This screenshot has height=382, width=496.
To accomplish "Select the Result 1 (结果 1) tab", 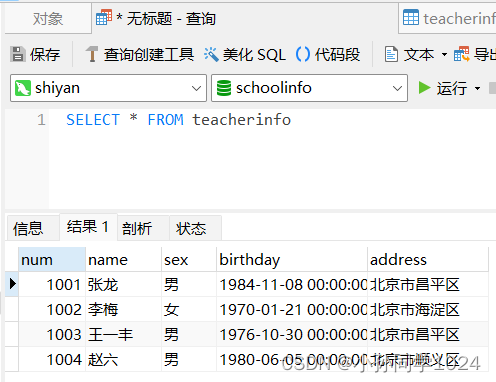I will pos(88,227).
